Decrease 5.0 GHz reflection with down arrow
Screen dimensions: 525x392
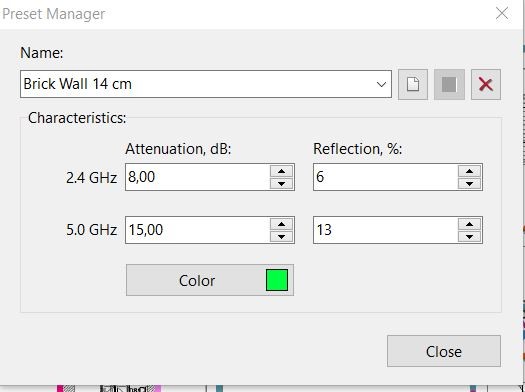pyautogui.click(x=469, y=236)
